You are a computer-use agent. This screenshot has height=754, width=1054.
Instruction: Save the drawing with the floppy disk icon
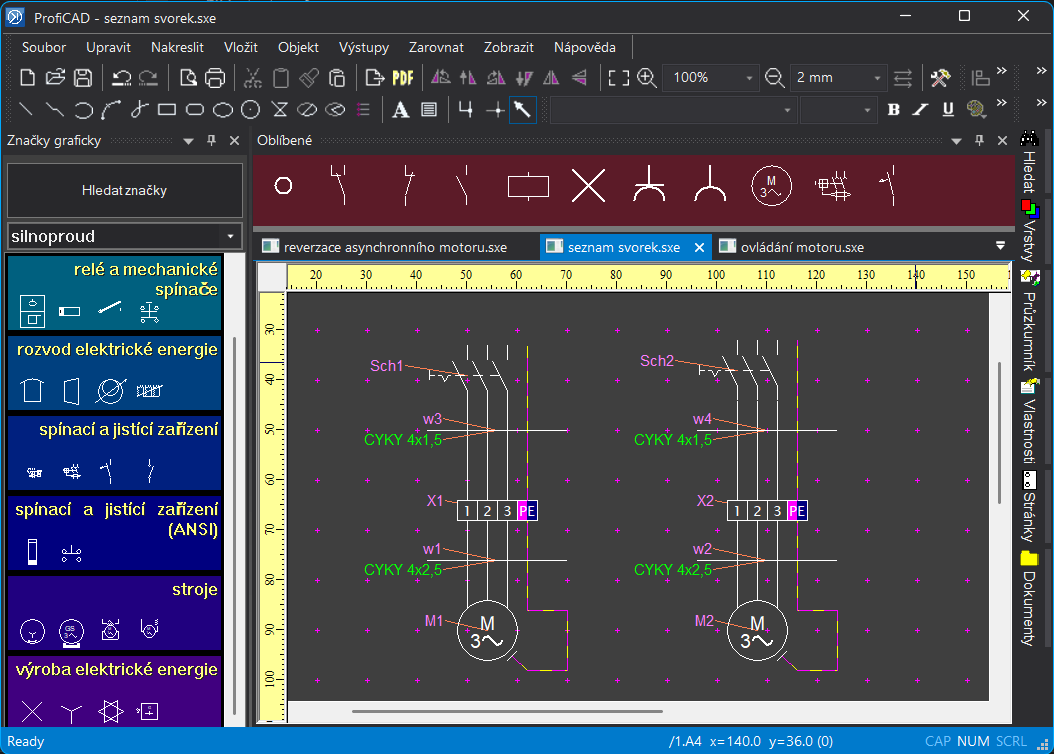[x=83, y=78]
